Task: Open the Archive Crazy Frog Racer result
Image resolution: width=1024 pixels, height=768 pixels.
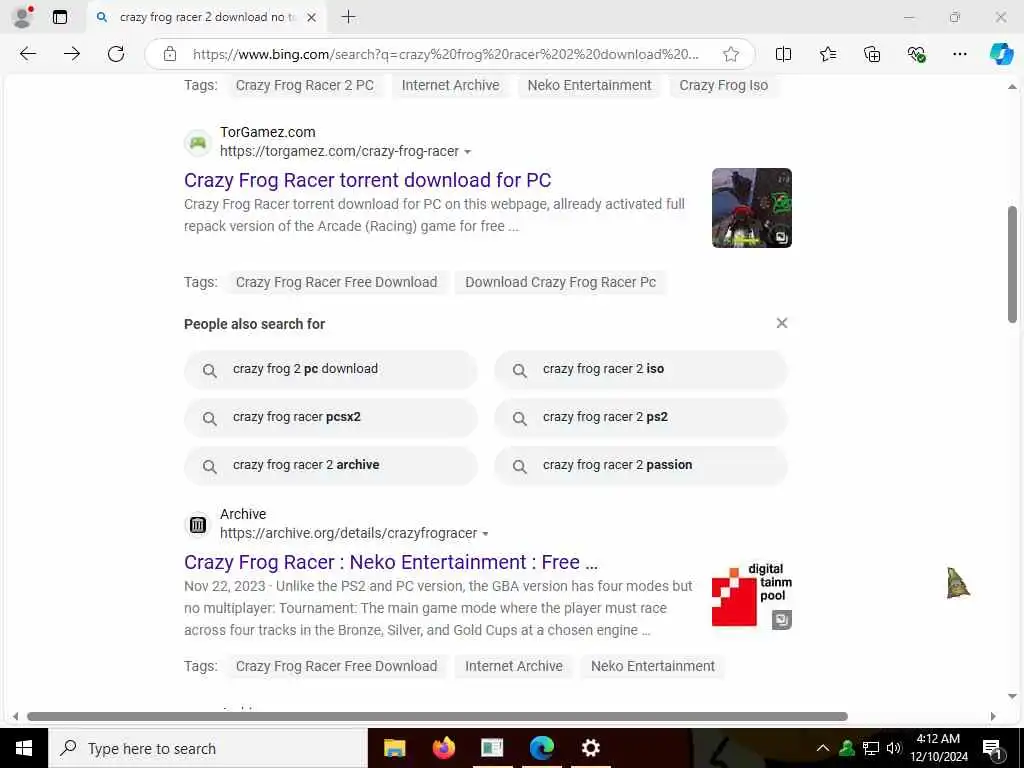Action: pyautogui.click(x=391, y=562)
